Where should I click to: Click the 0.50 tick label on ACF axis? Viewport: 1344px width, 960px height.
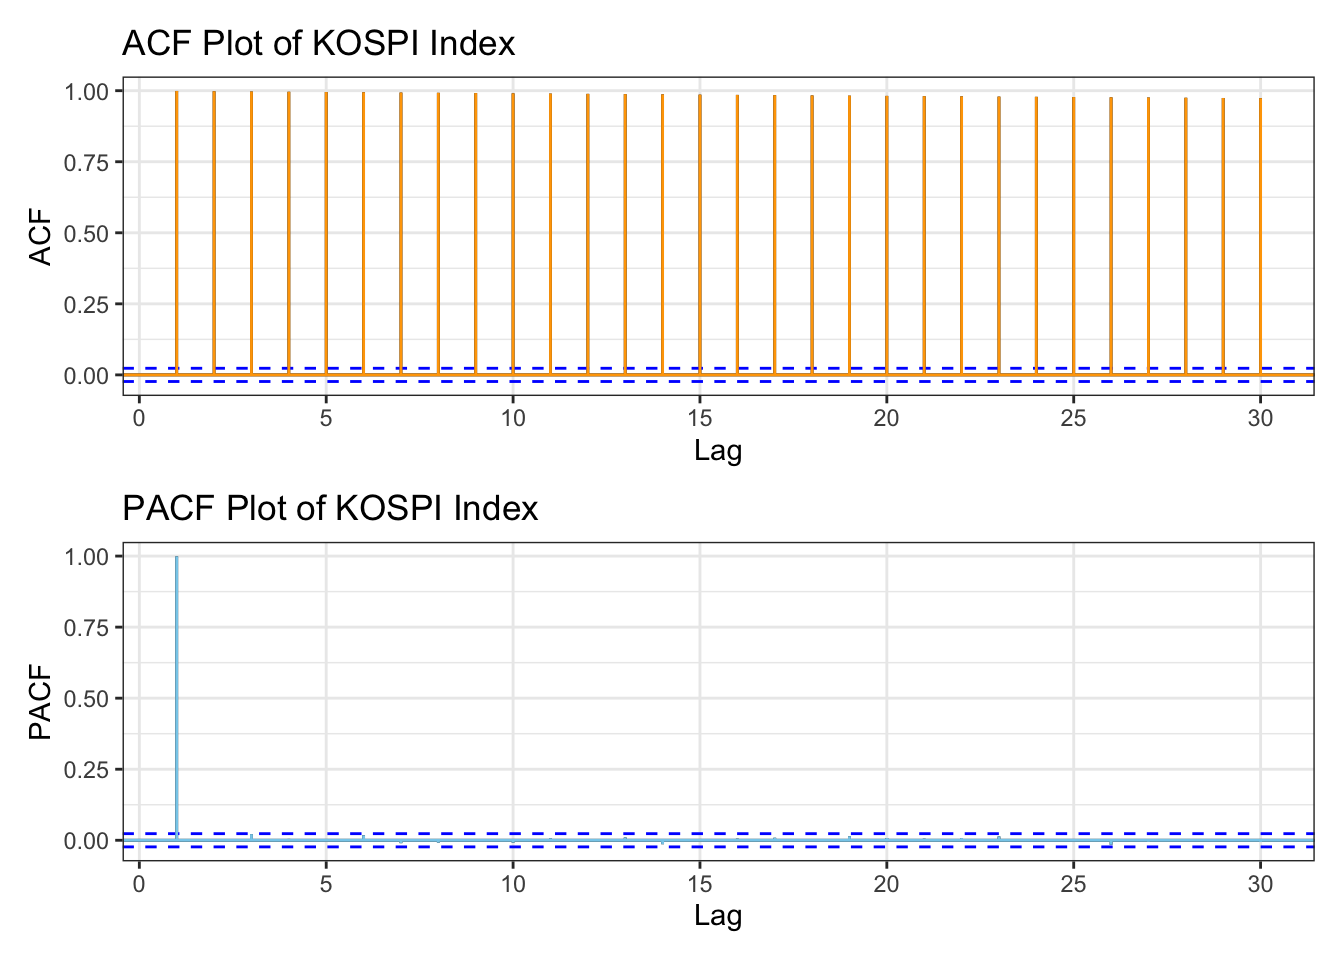point(86,233)
